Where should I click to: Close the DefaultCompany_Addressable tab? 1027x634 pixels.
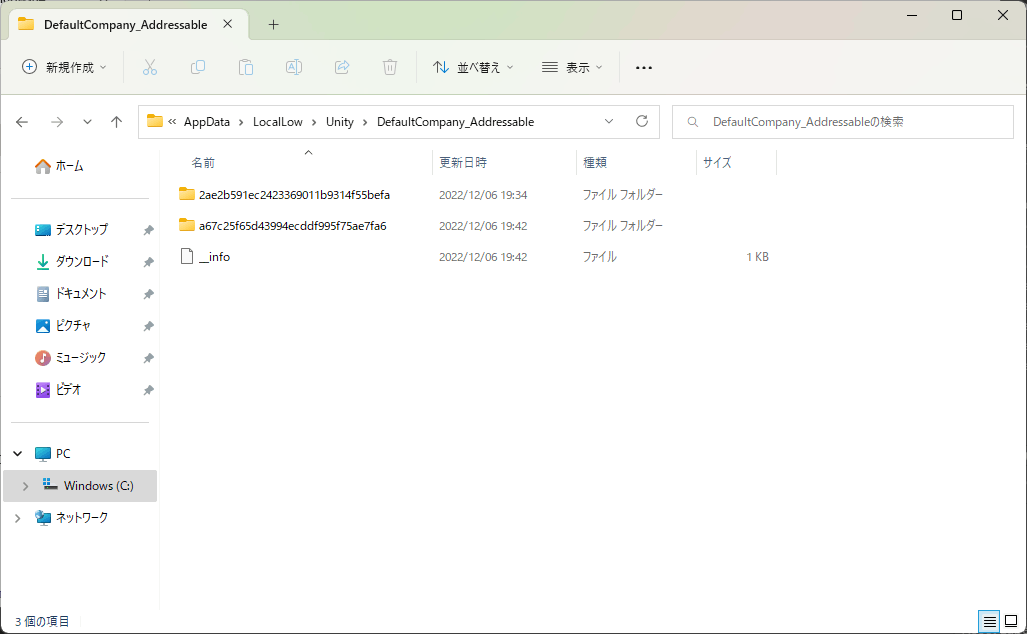227,24
